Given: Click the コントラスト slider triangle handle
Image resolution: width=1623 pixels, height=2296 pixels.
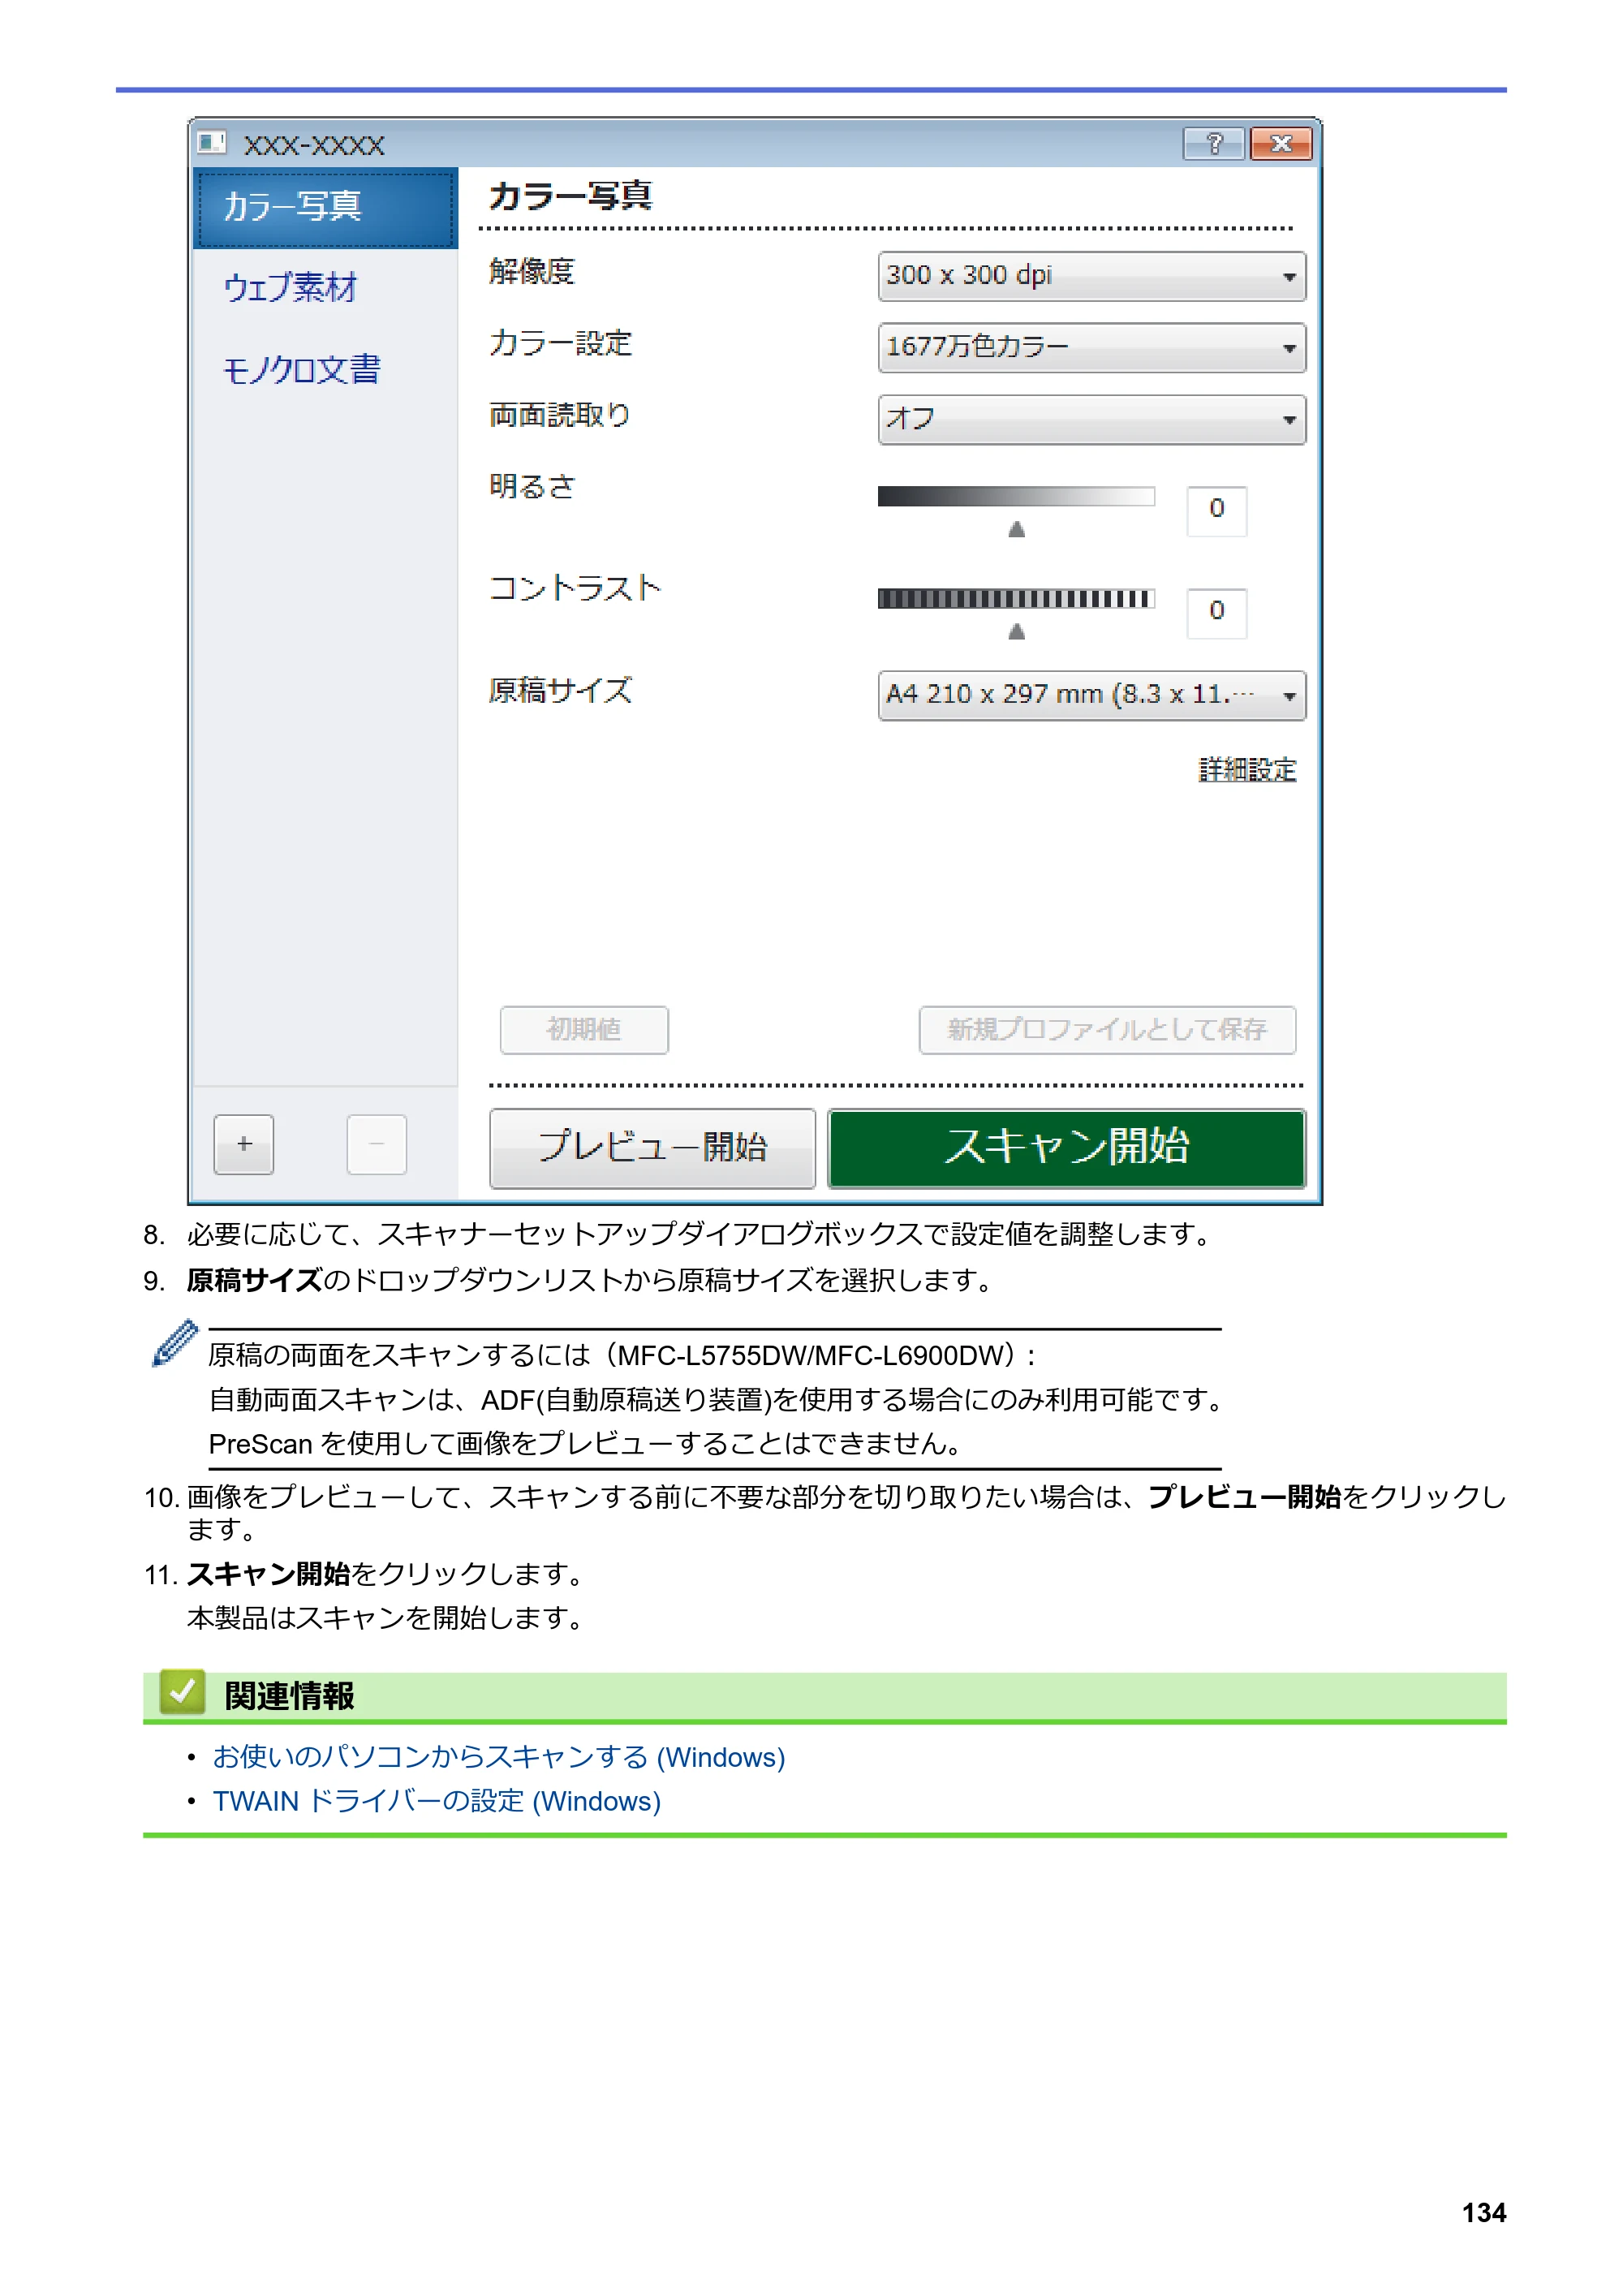Looking at the screenshot, I should point(1017,631).
